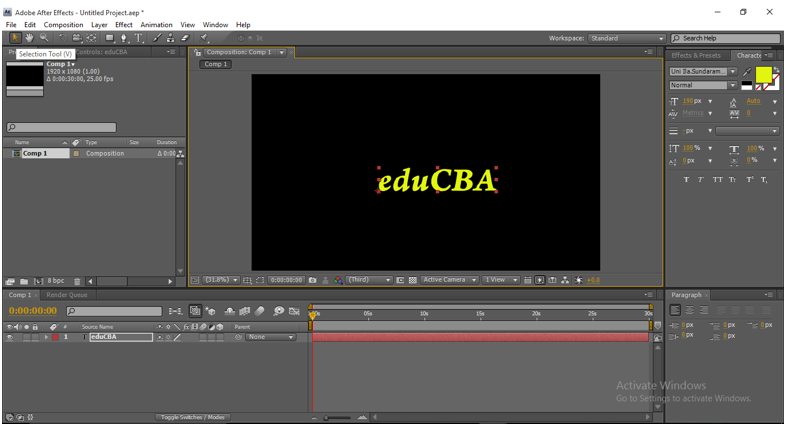
Task: Select the Clone Stamp tool
Action: (171, 38)
